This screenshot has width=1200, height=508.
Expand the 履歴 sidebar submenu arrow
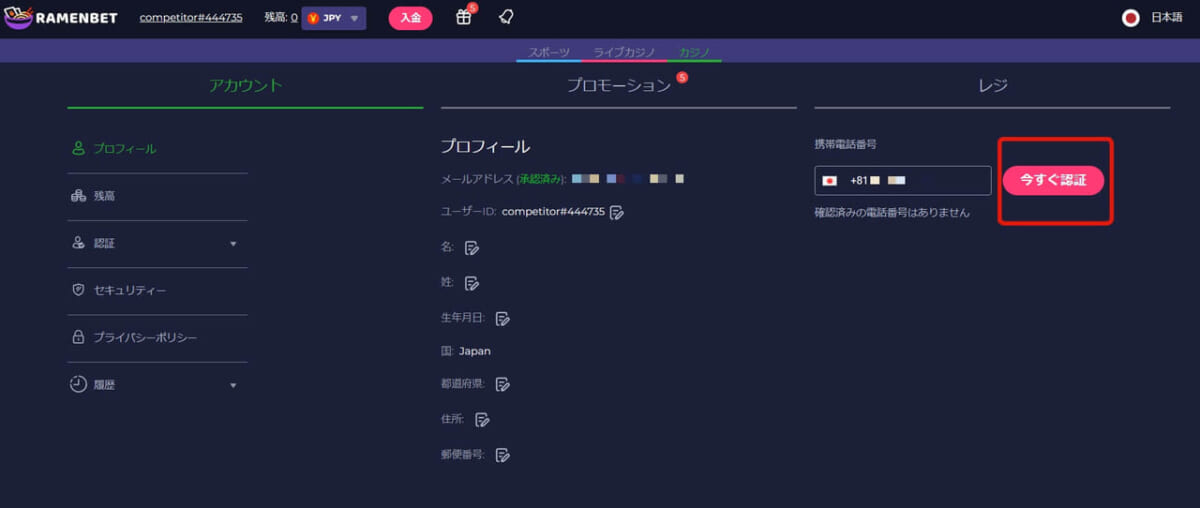point(233,385)
